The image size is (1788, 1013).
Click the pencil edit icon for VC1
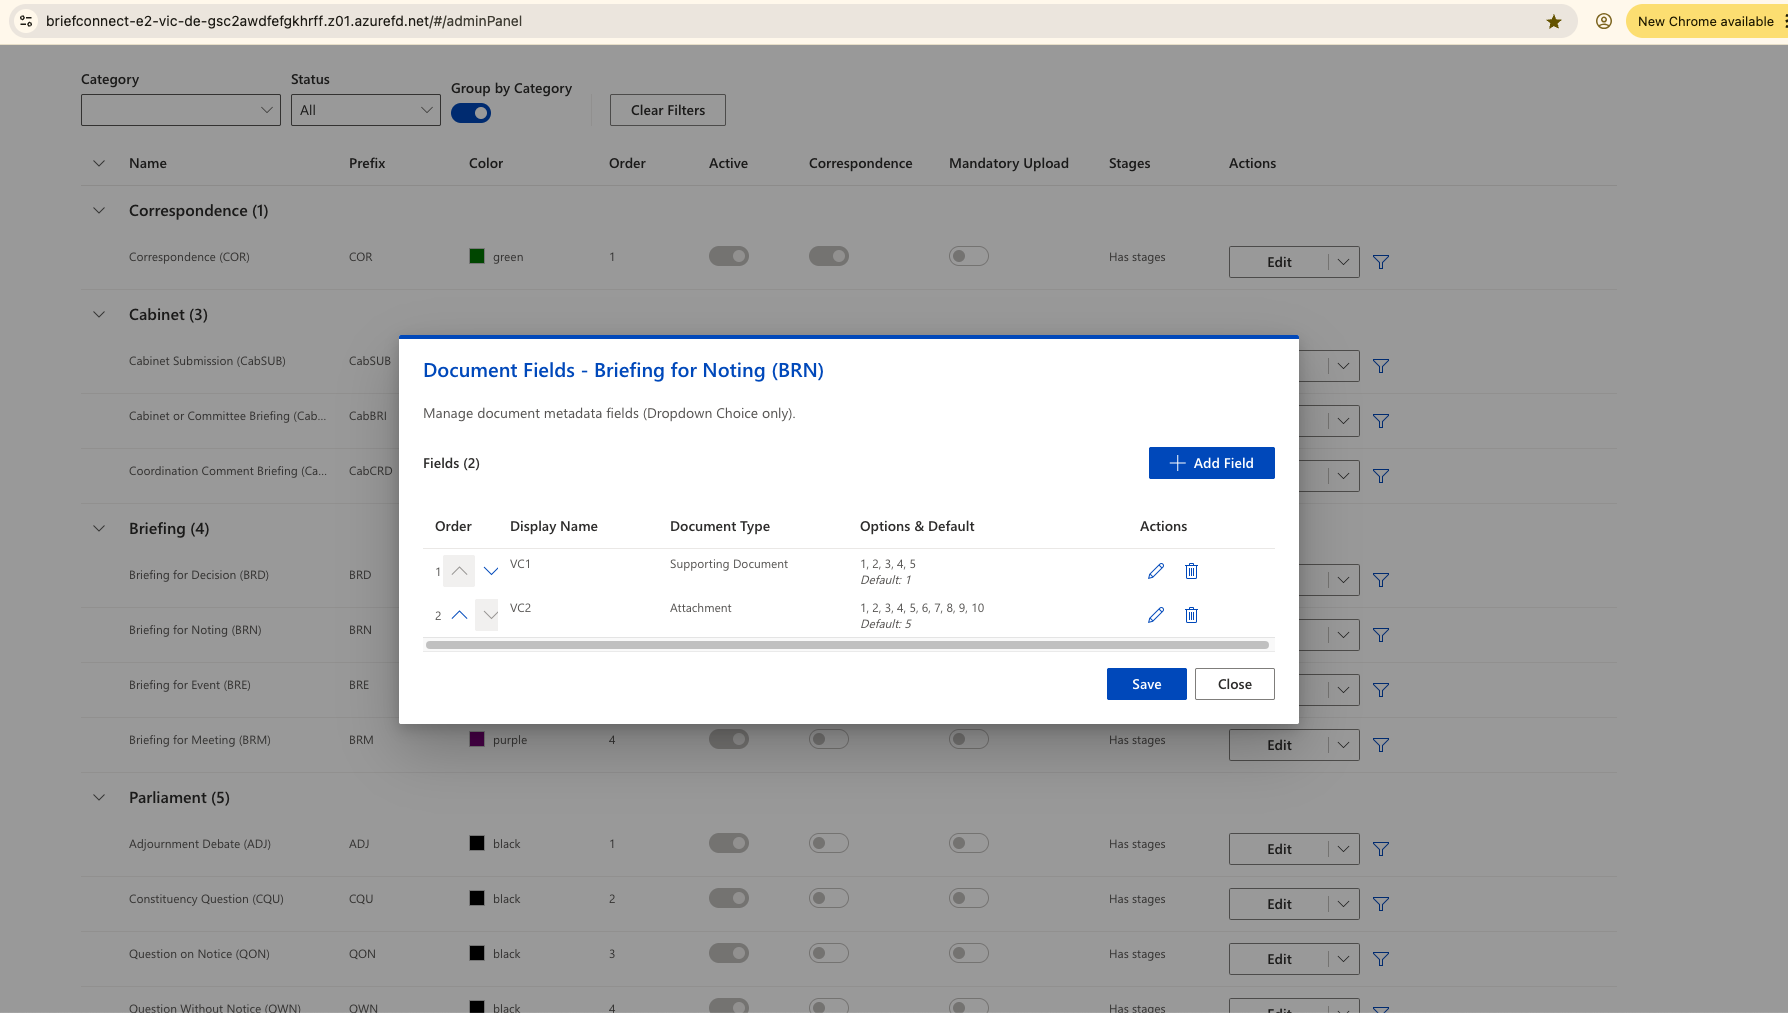tap(1156, 571)
